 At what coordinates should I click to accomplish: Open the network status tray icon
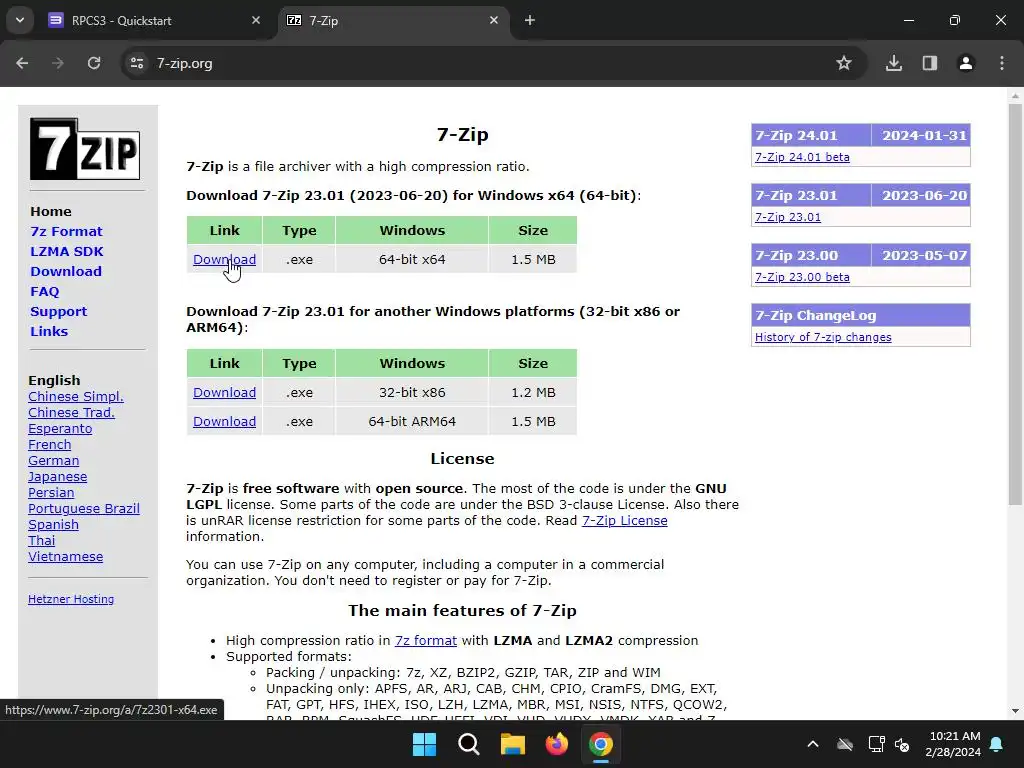[876, 744]
